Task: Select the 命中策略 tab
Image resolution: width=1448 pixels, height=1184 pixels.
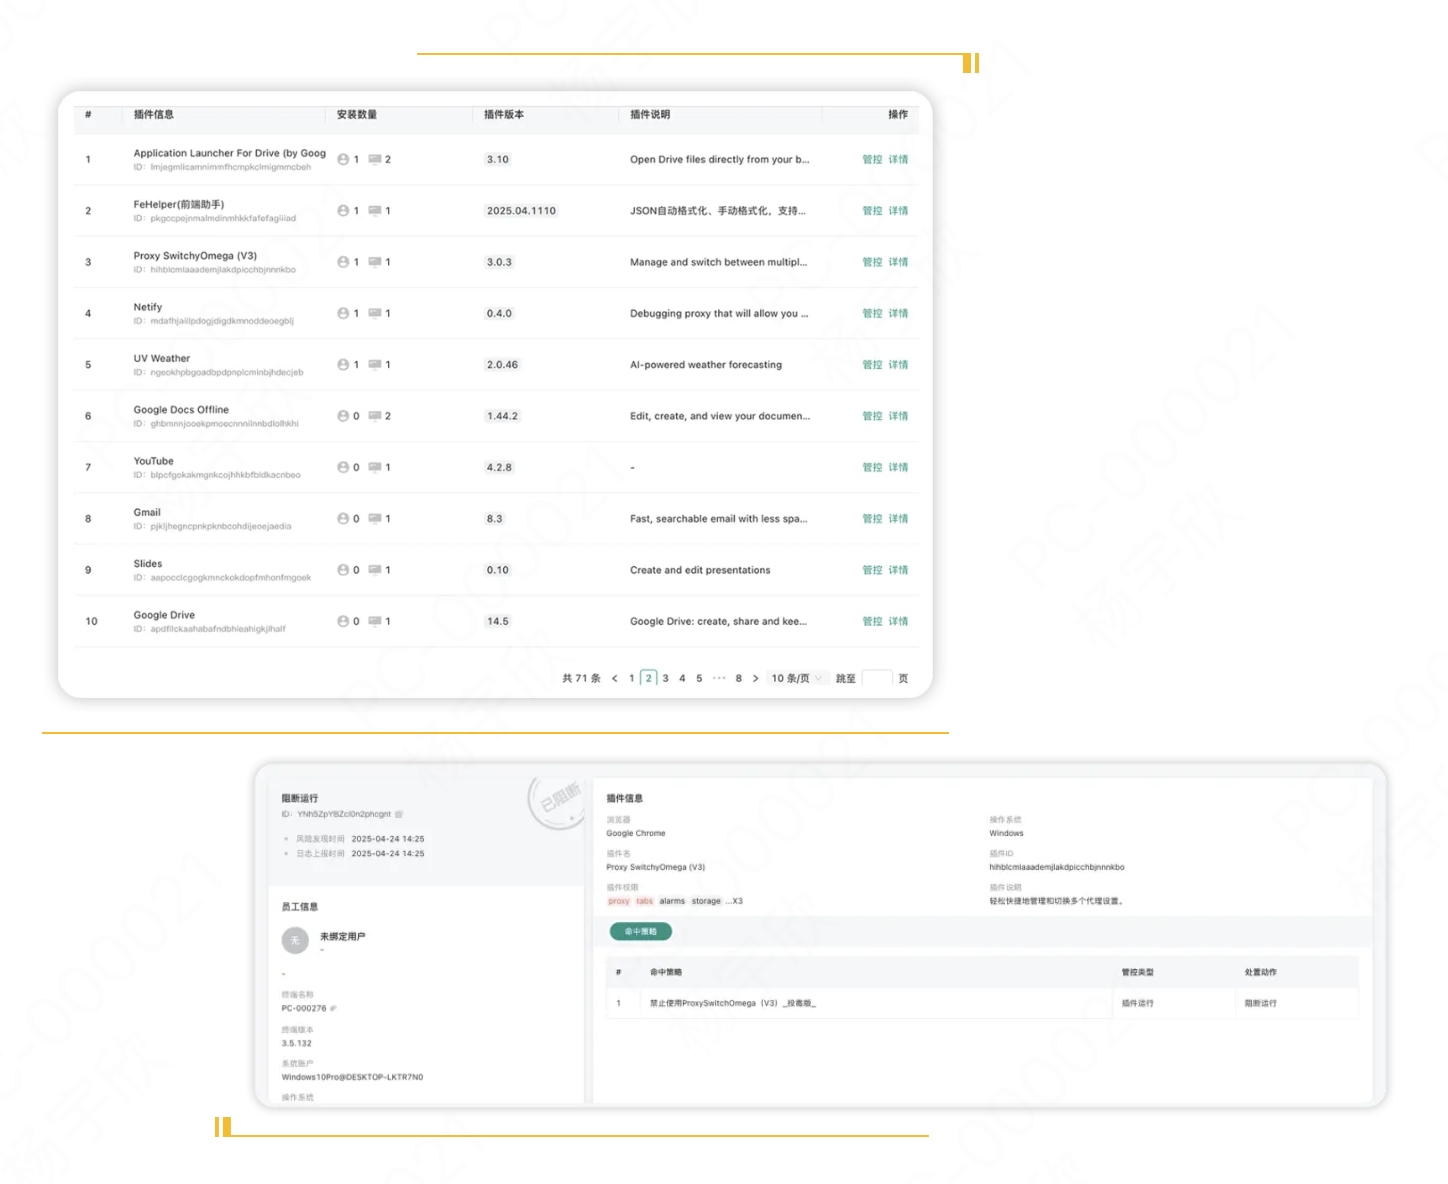Action: click(x=640, y=931)
